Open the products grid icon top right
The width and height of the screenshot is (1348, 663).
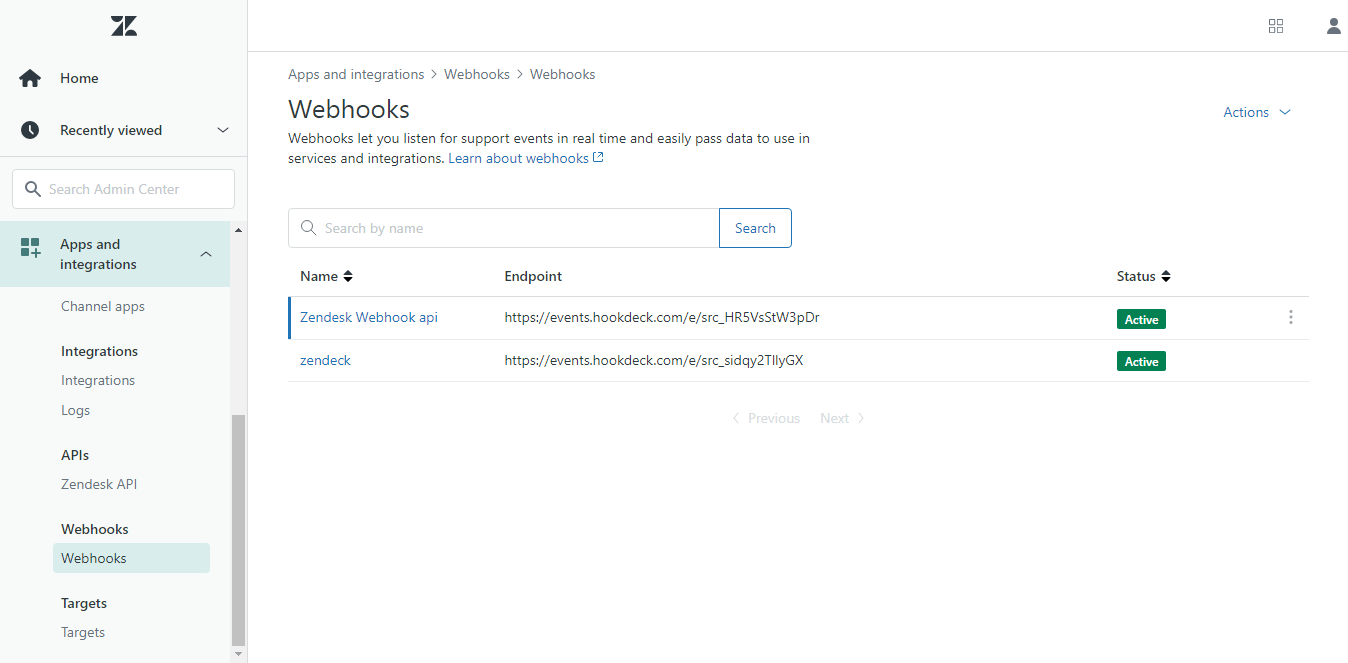pos(1276,25)
